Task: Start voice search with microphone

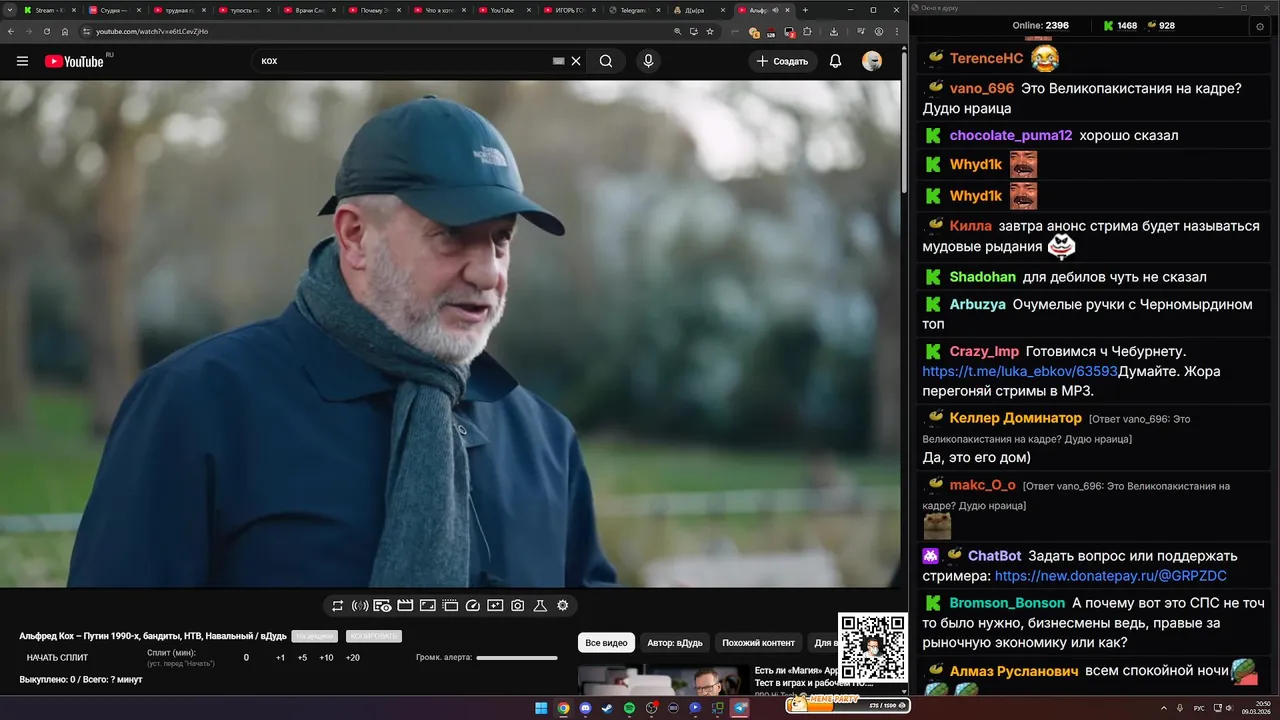Action: pos(648,61)
